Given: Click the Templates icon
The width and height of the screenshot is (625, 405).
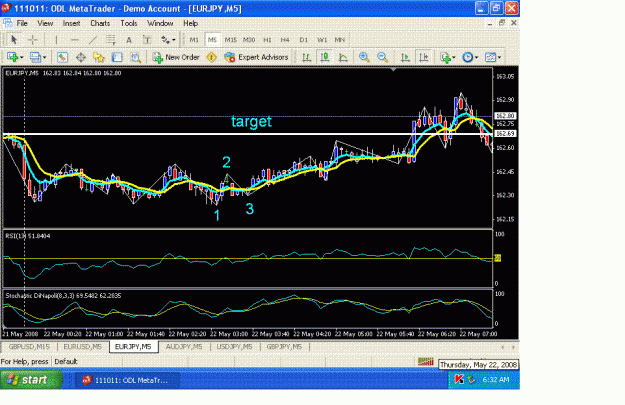Looking at the screenshot, I should click(490, 57).
